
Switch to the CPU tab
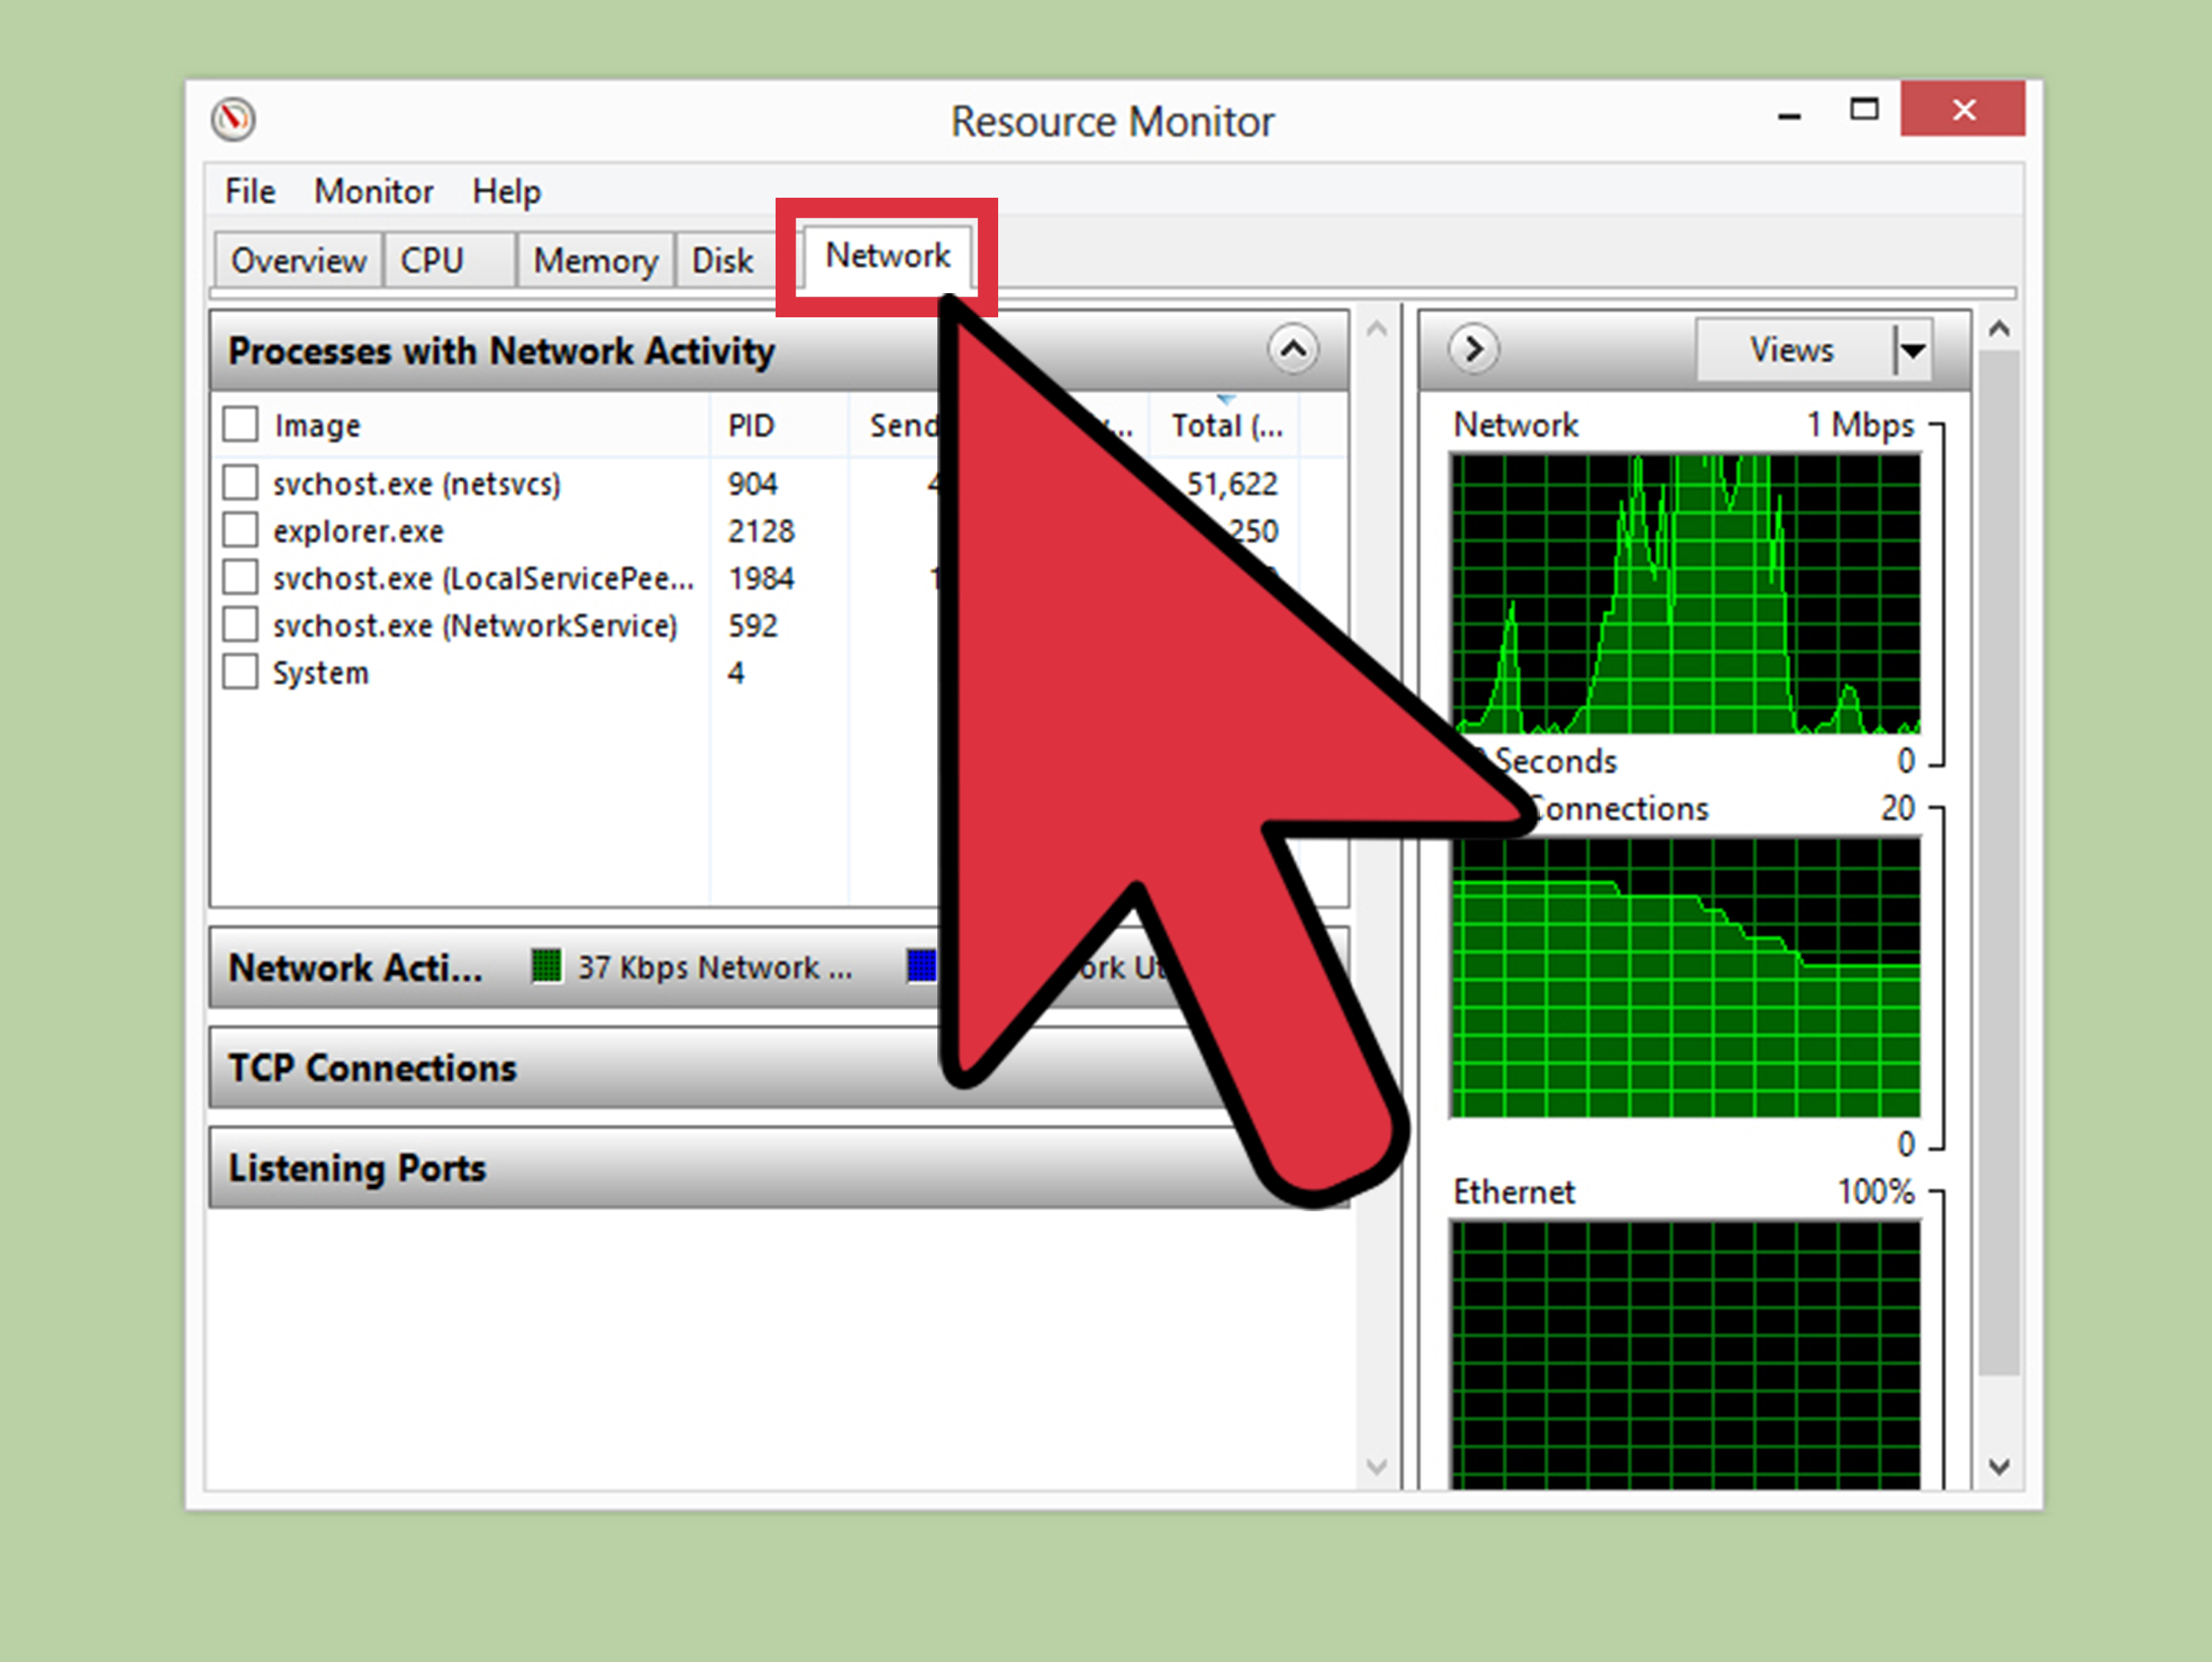(449, 261)
